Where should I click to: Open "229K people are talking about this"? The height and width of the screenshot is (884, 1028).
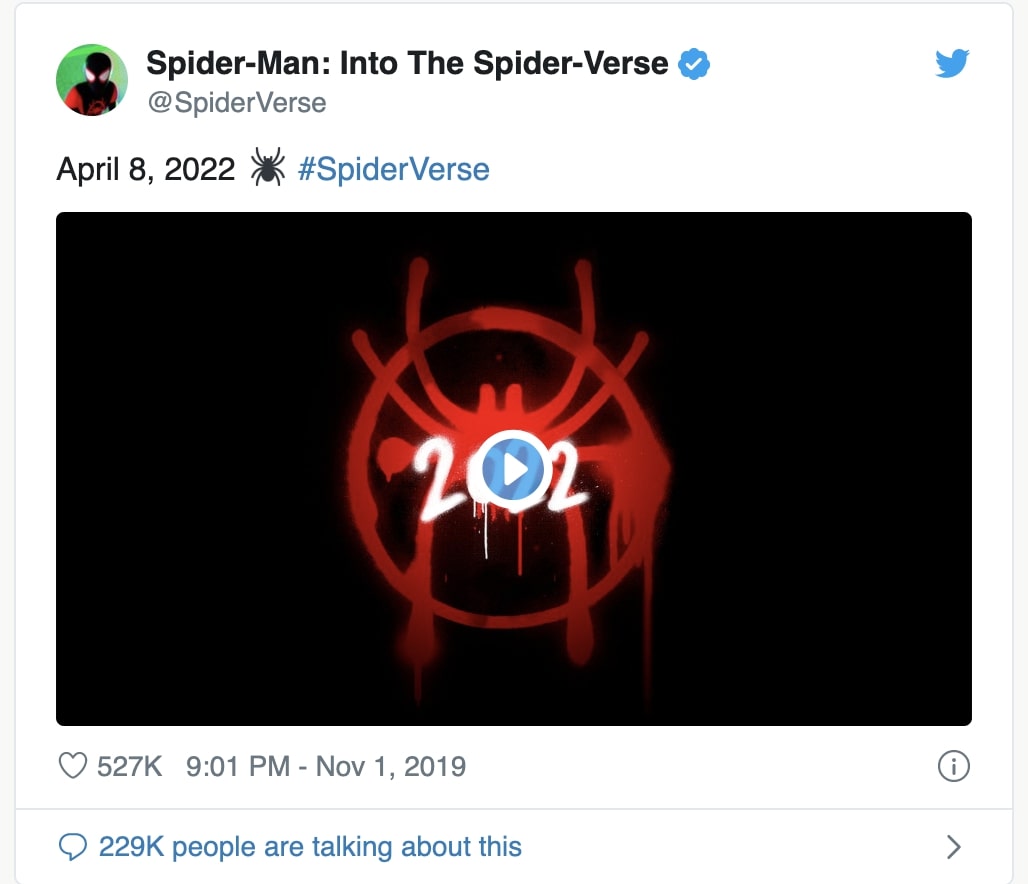[310, 846]
